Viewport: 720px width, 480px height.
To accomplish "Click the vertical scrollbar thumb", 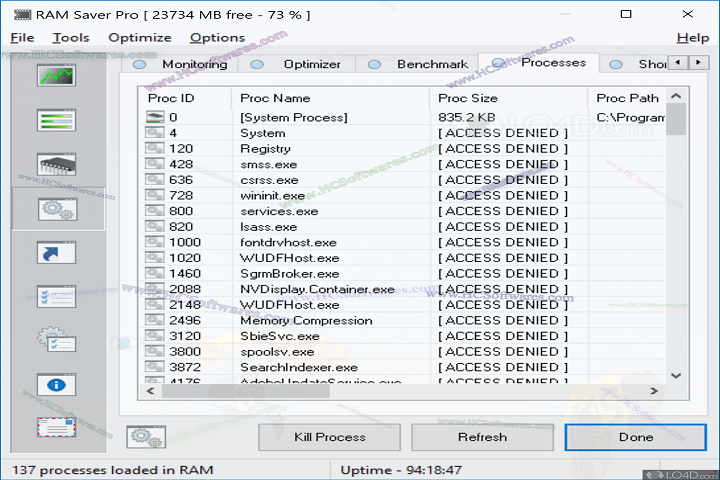I will (x=675, y=119).
